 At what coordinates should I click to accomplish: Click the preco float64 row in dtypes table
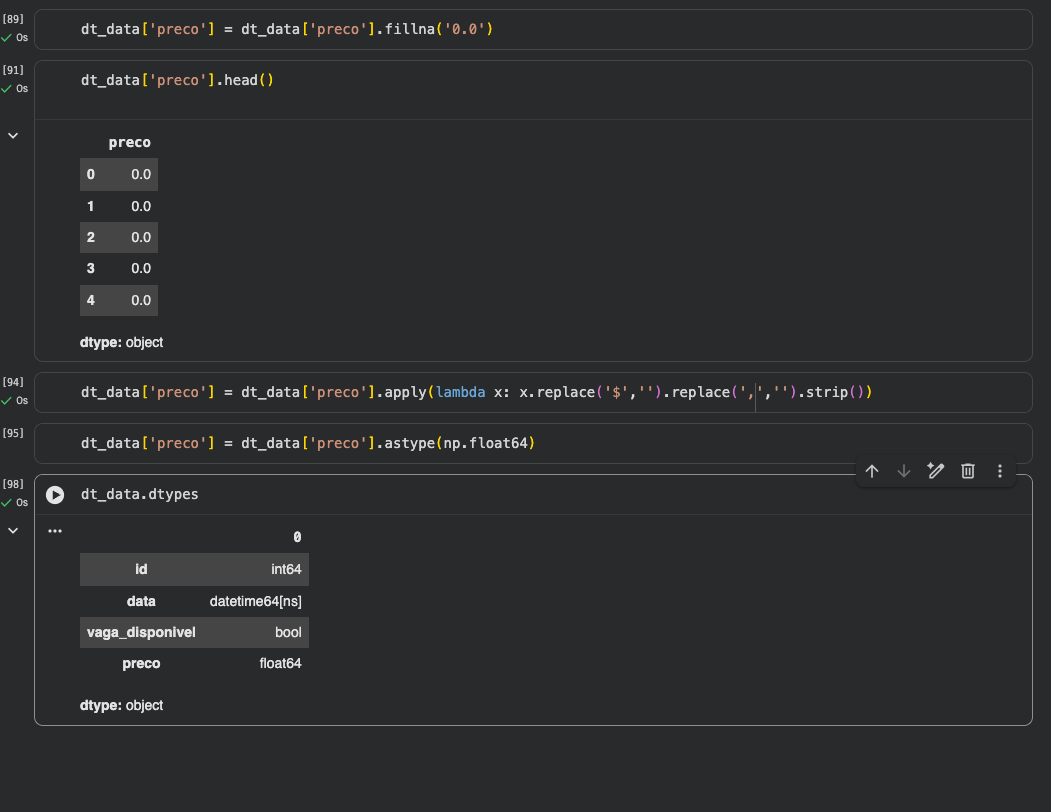(x=194, y=663)
